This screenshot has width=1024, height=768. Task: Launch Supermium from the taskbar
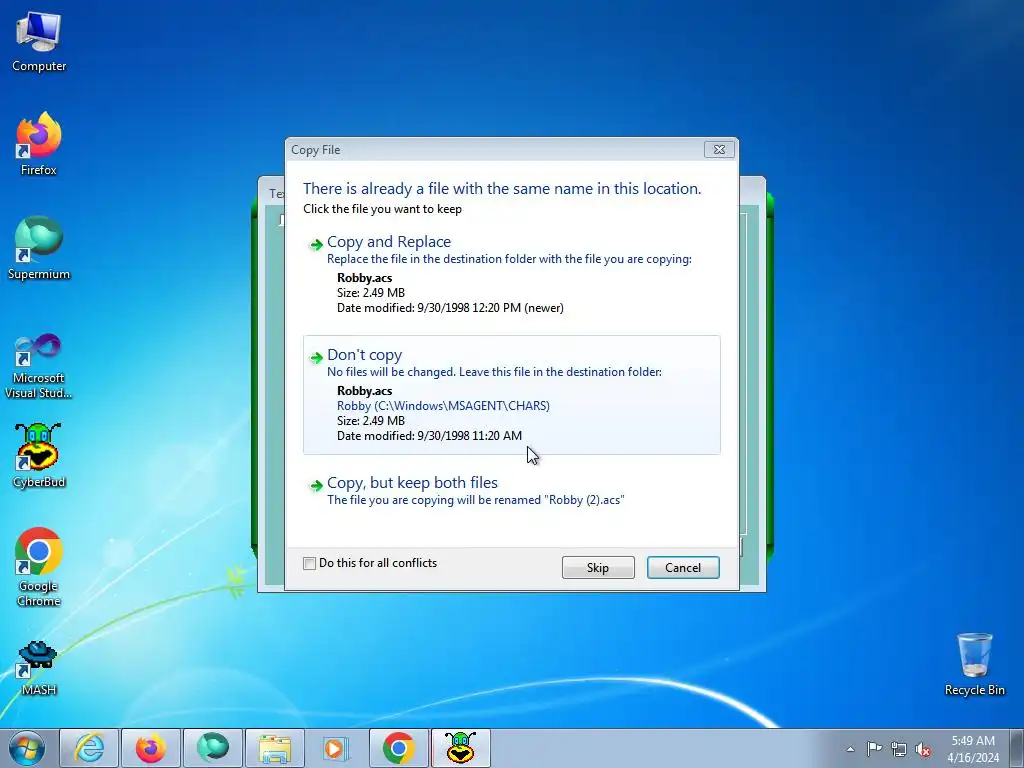point(213,748)
